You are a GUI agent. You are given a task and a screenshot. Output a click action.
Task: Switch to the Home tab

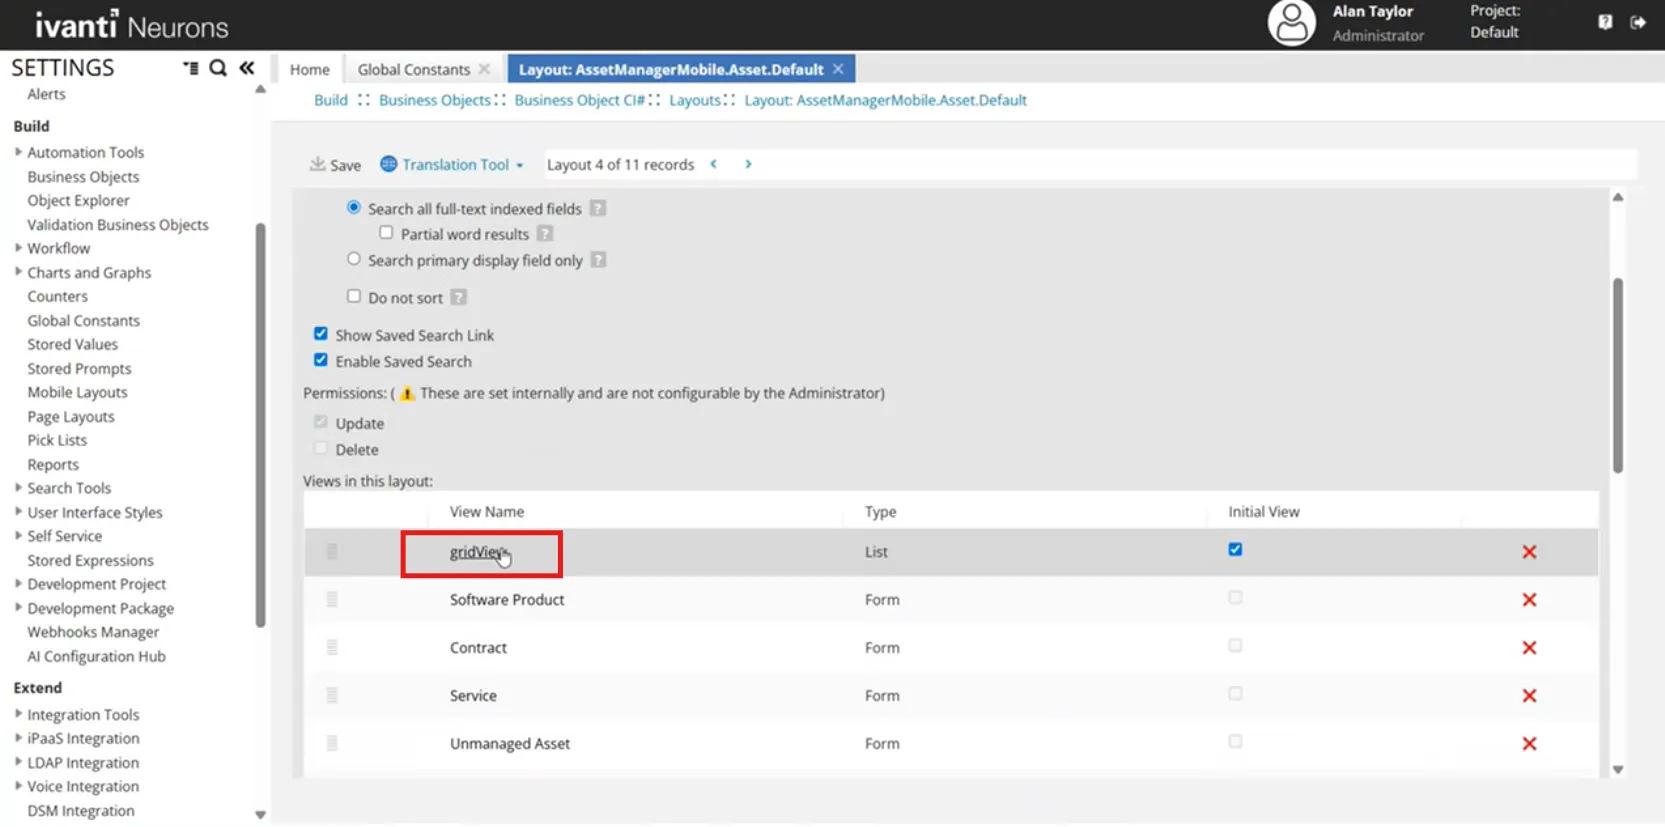coord(310,69)
